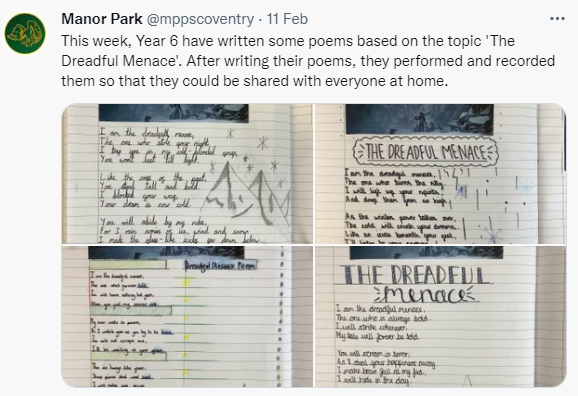Open the photo titled THE DREADFUL Menace
The height and width of the screenshot is (396, 578).
pos(440,316)
